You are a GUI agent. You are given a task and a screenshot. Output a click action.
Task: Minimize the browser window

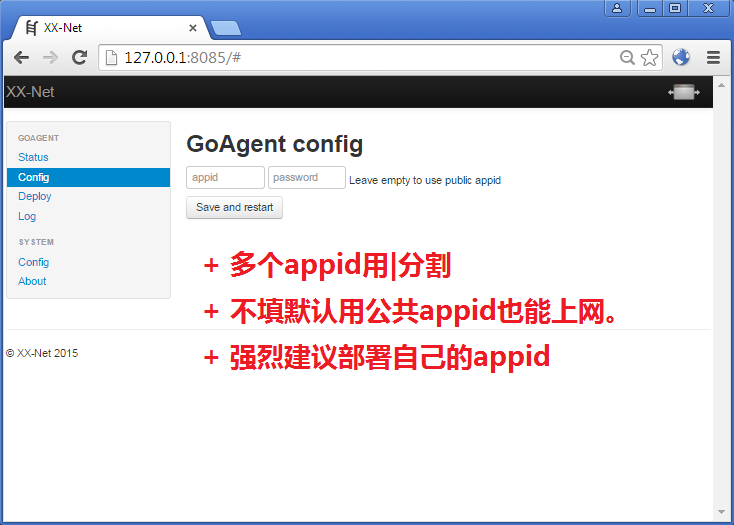[650, 8]
